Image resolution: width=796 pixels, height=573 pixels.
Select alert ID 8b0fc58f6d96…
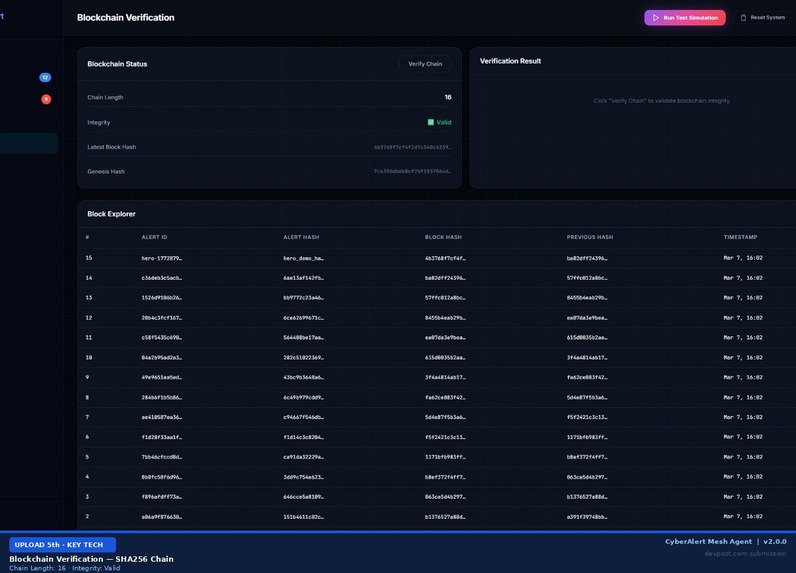click(161, 477)
